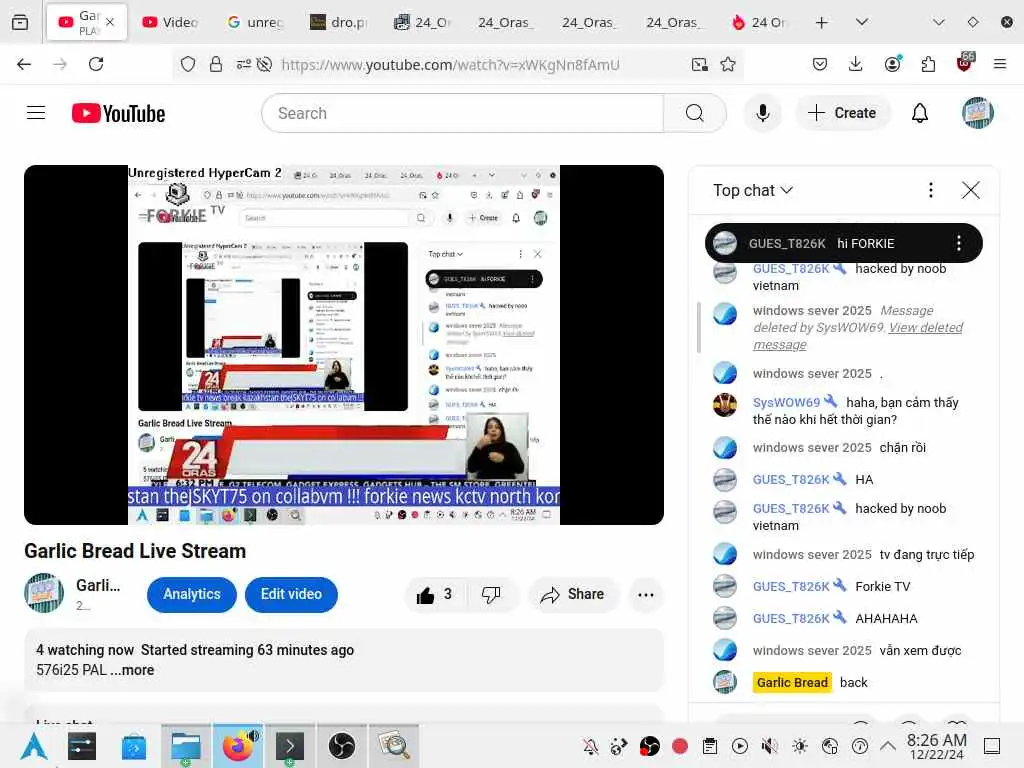Open the Firefox downloads panel
This screenshot has height=768, width=1024.
[x=856, y=64]
